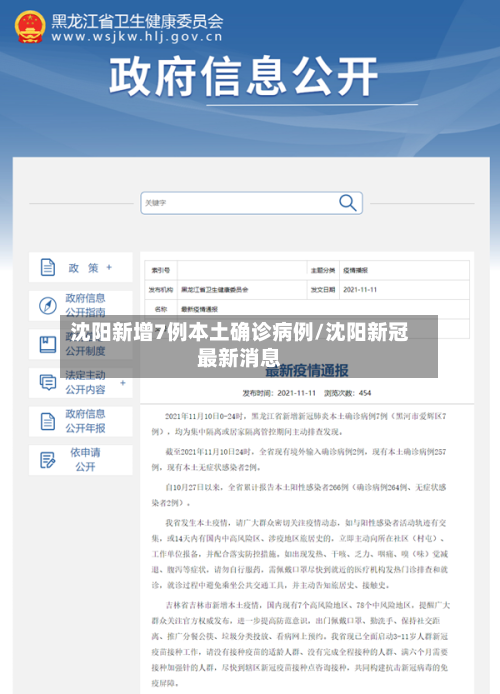This screenshot has width=500, height=694.
Task: Expand 法定主动公开内容 plus sign
Action: [123, 382]
